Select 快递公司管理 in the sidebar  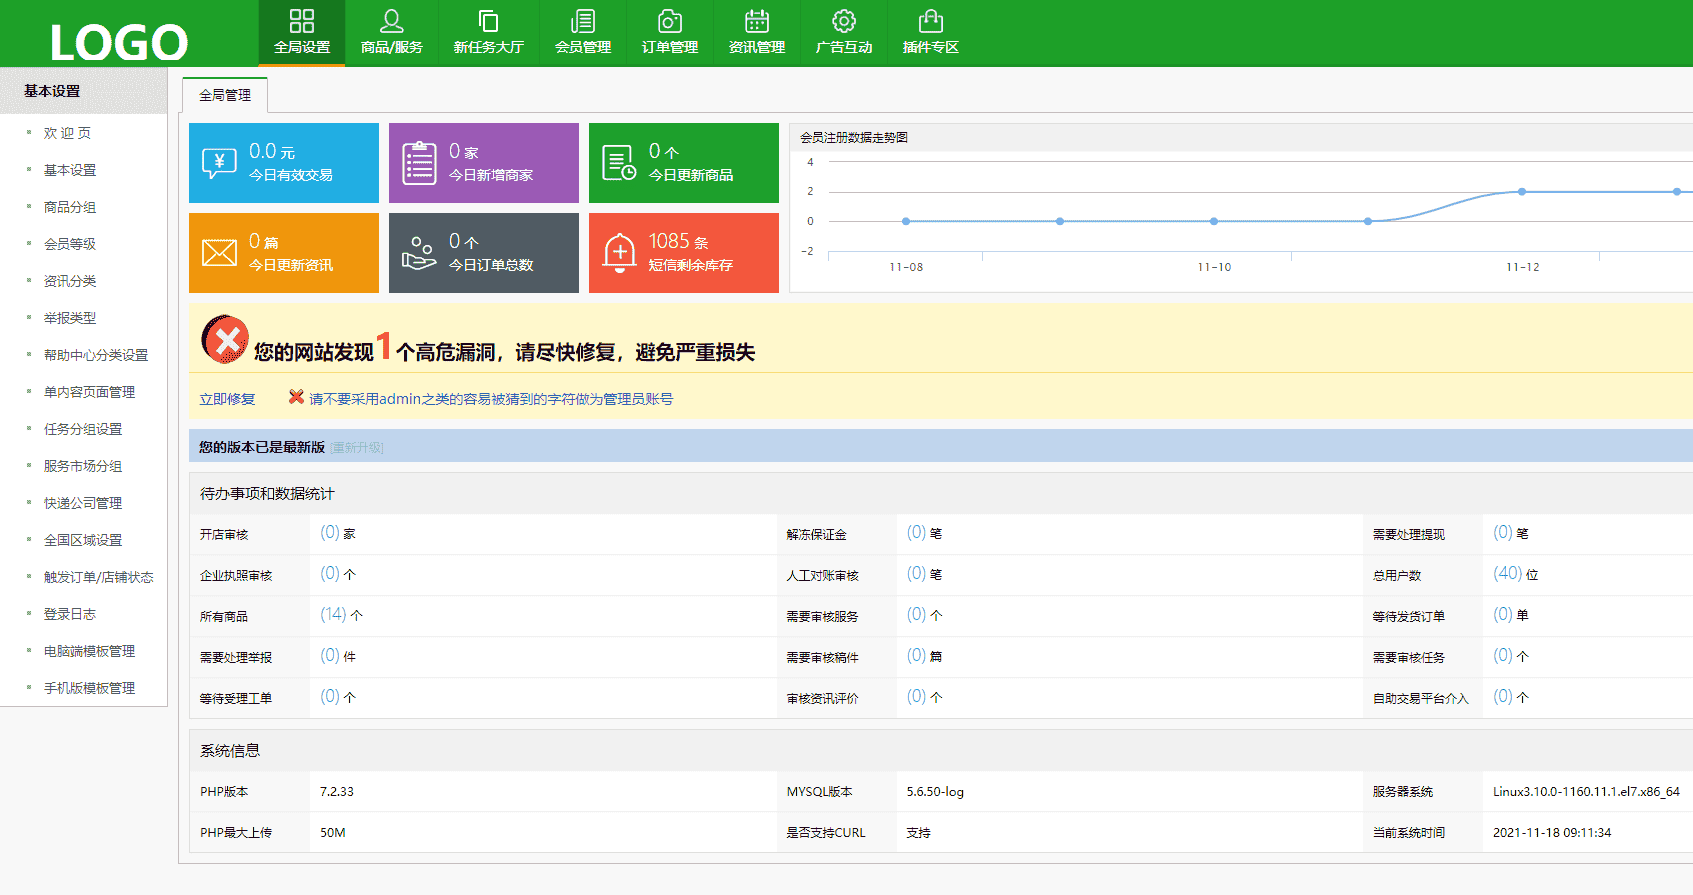(83, 503)
